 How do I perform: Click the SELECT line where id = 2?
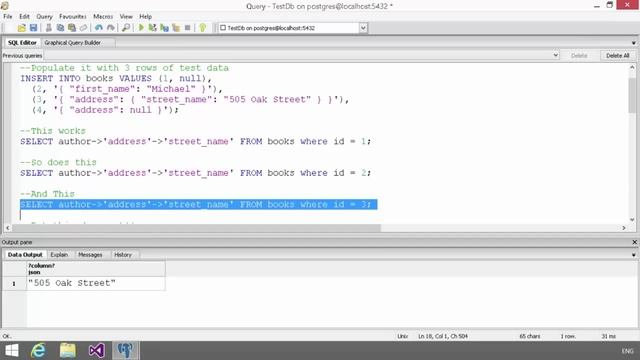click(196, 173)
